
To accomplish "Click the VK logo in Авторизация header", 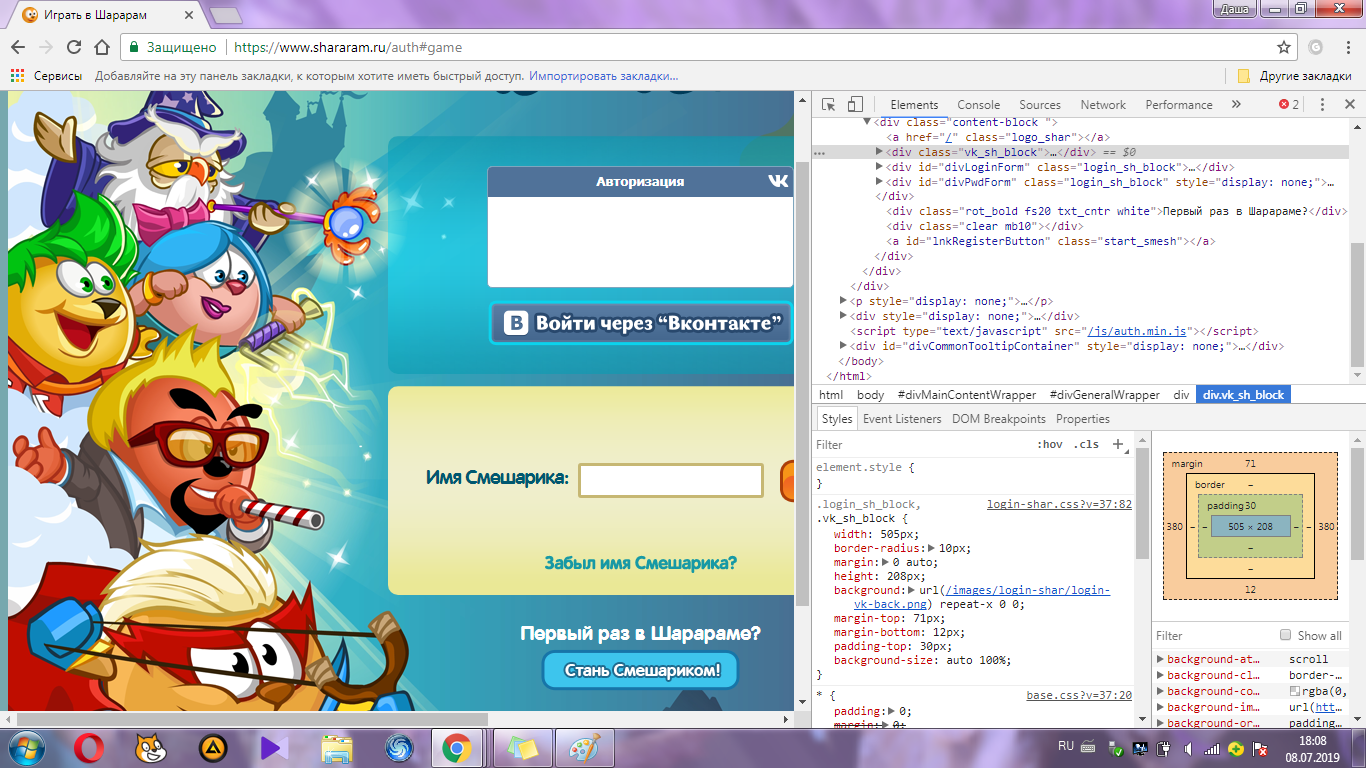I will (778, 181).
